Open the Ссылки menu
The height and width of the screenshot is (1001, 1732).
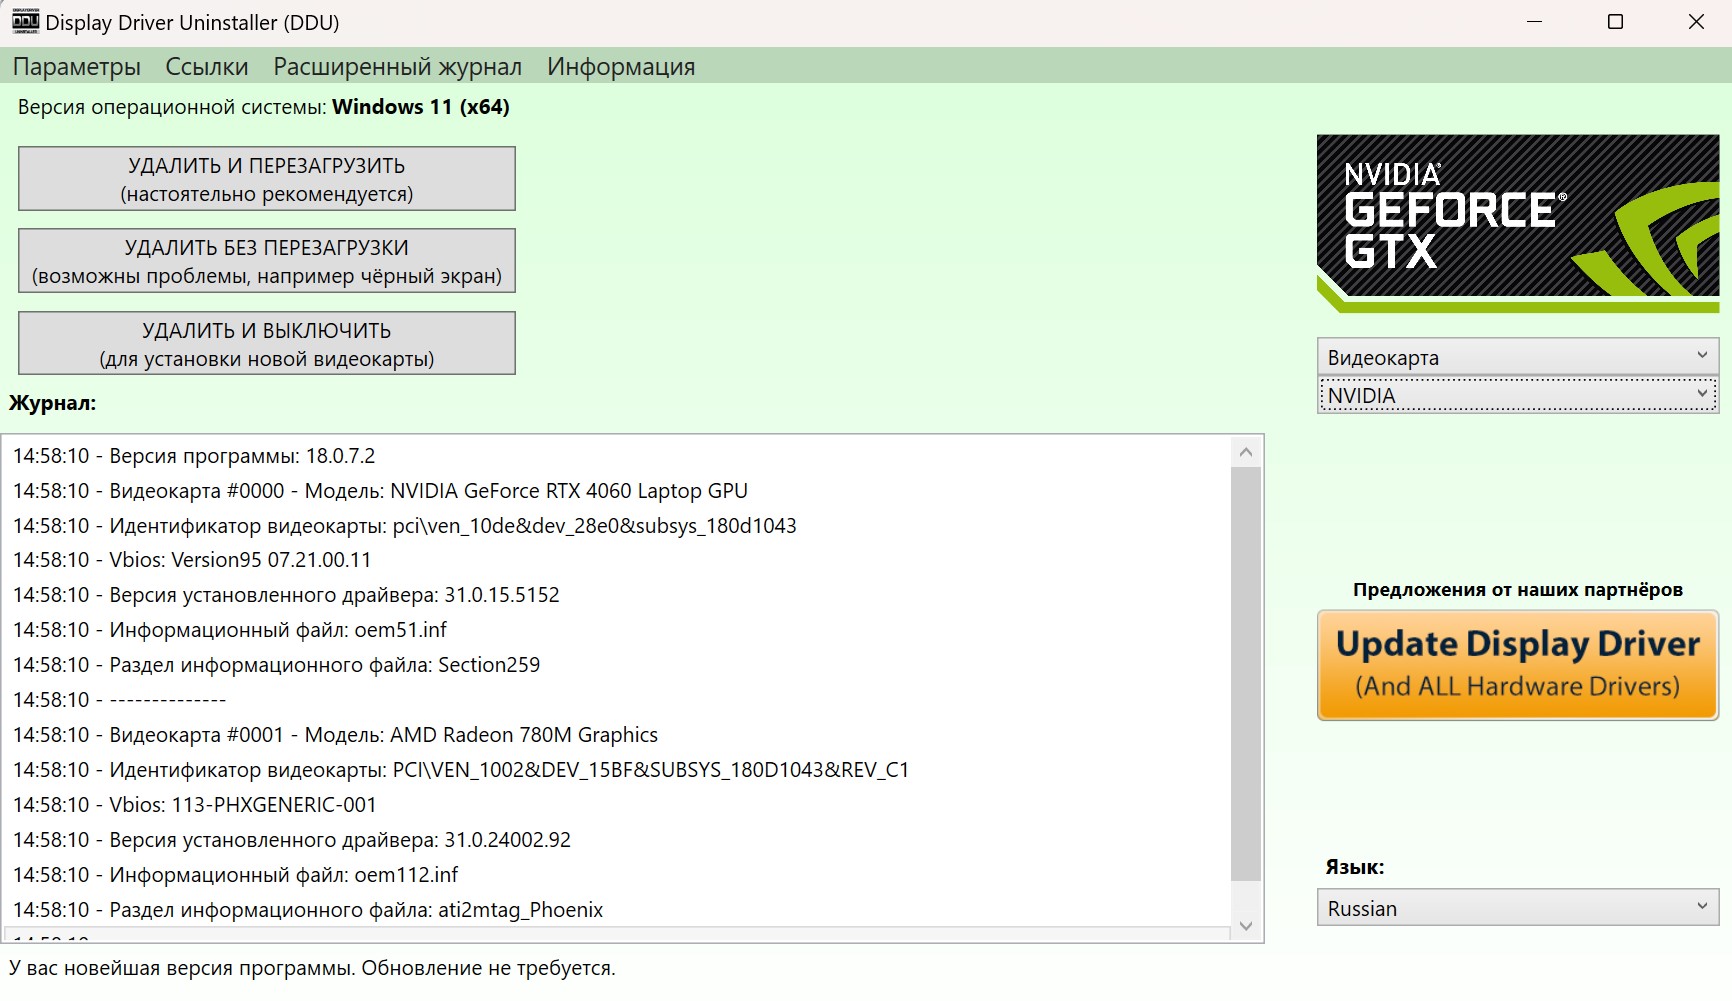click(x=207, y=67)
